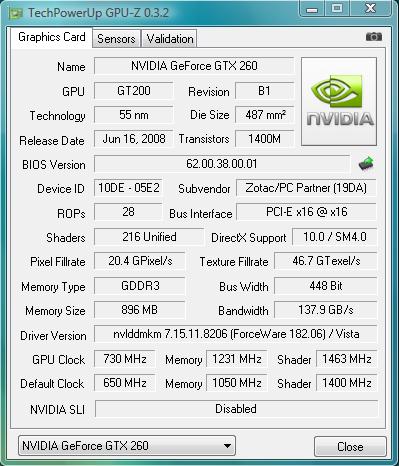This screenshot has height=466, width=399.
Task: Click the Technology field showing 55 nm
Action: [134, 115]
